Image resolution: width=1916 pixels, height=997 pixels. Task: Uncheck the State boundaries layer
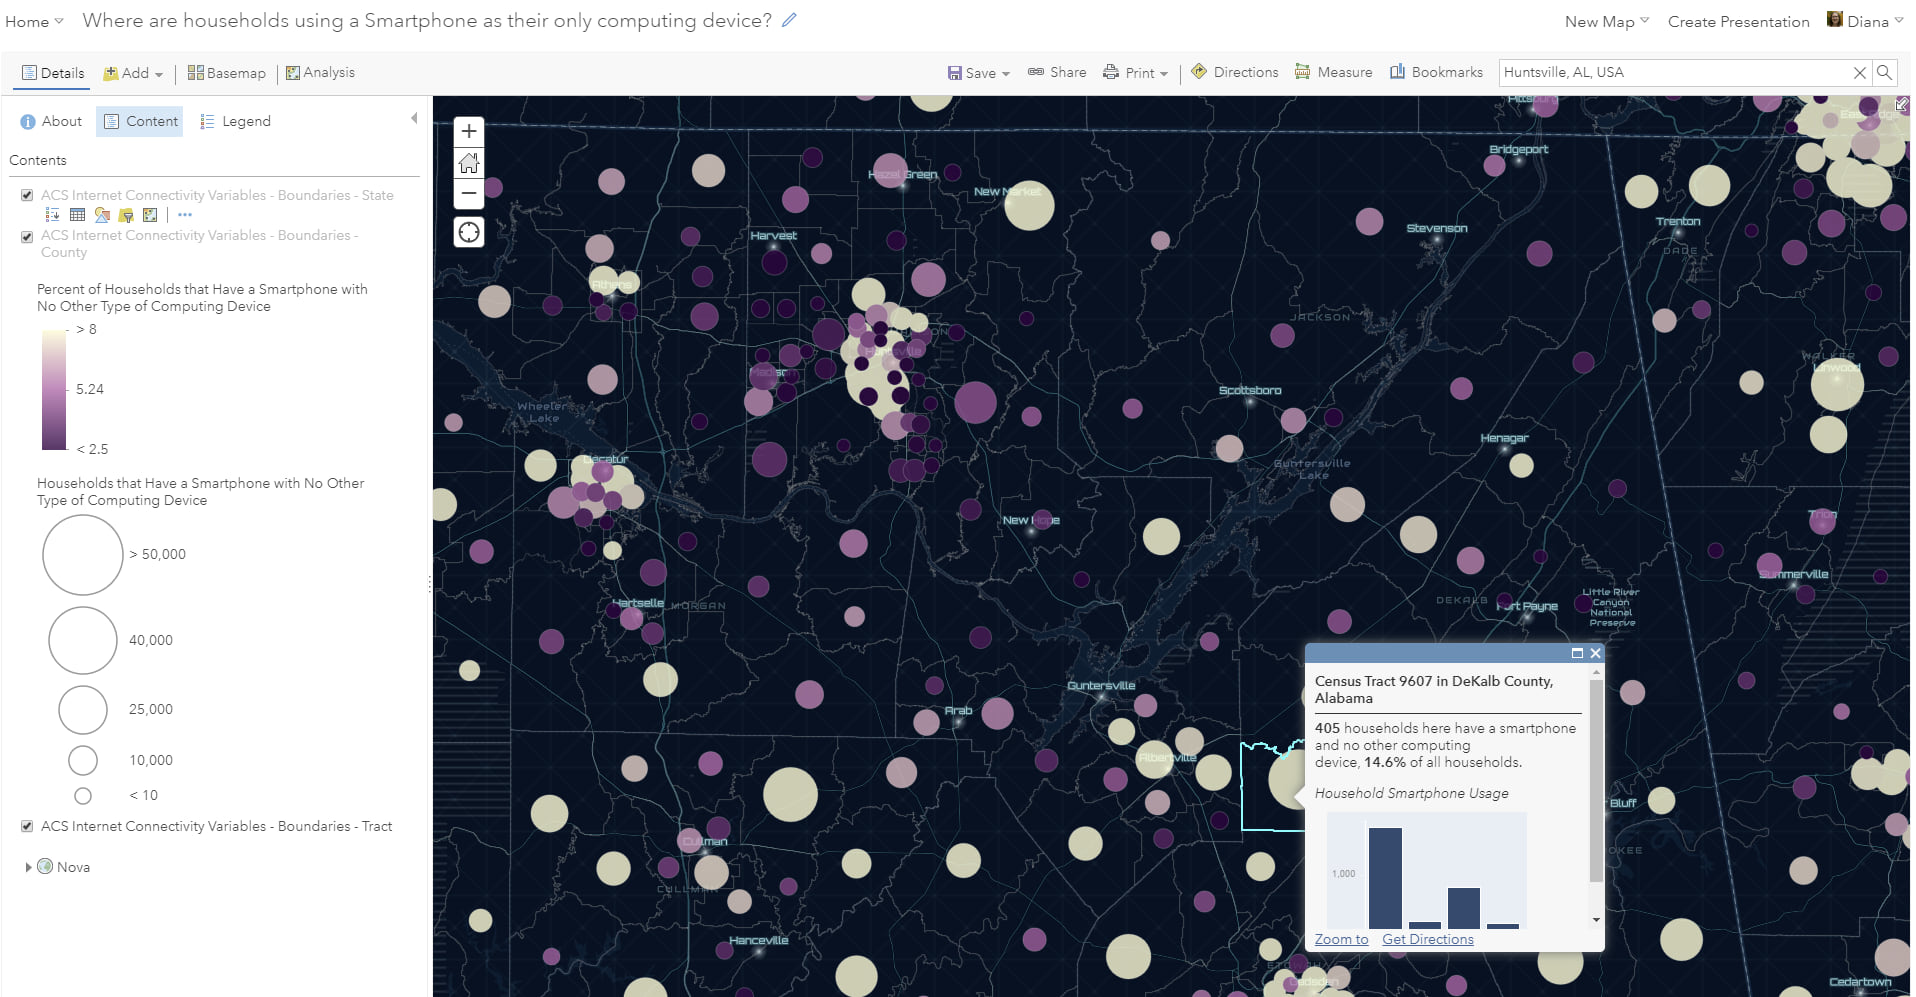coord(27,194)
